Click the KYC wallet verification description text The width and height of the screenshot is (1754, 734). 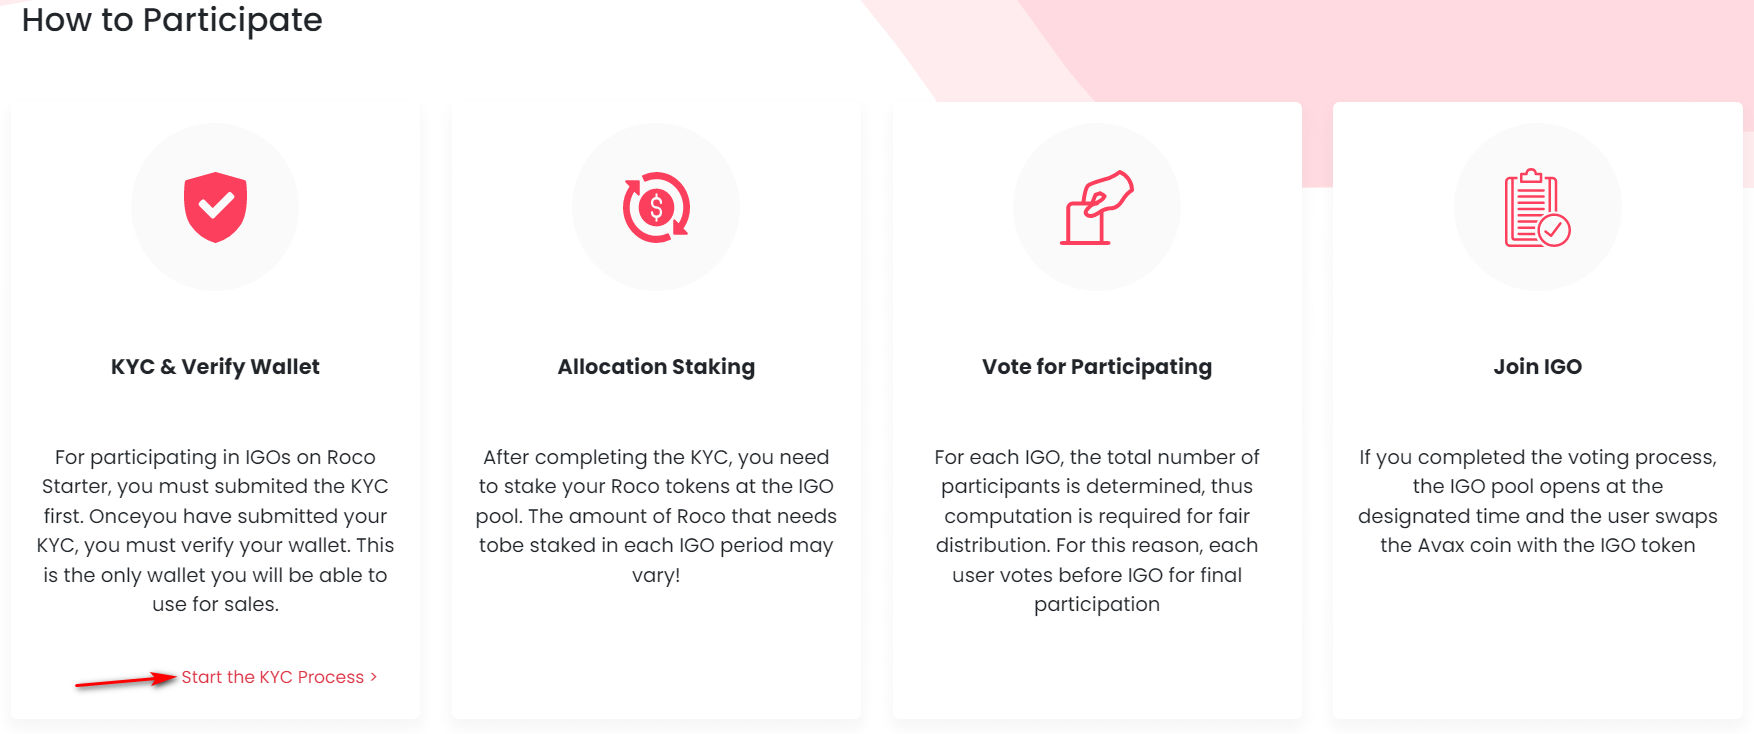215,530
